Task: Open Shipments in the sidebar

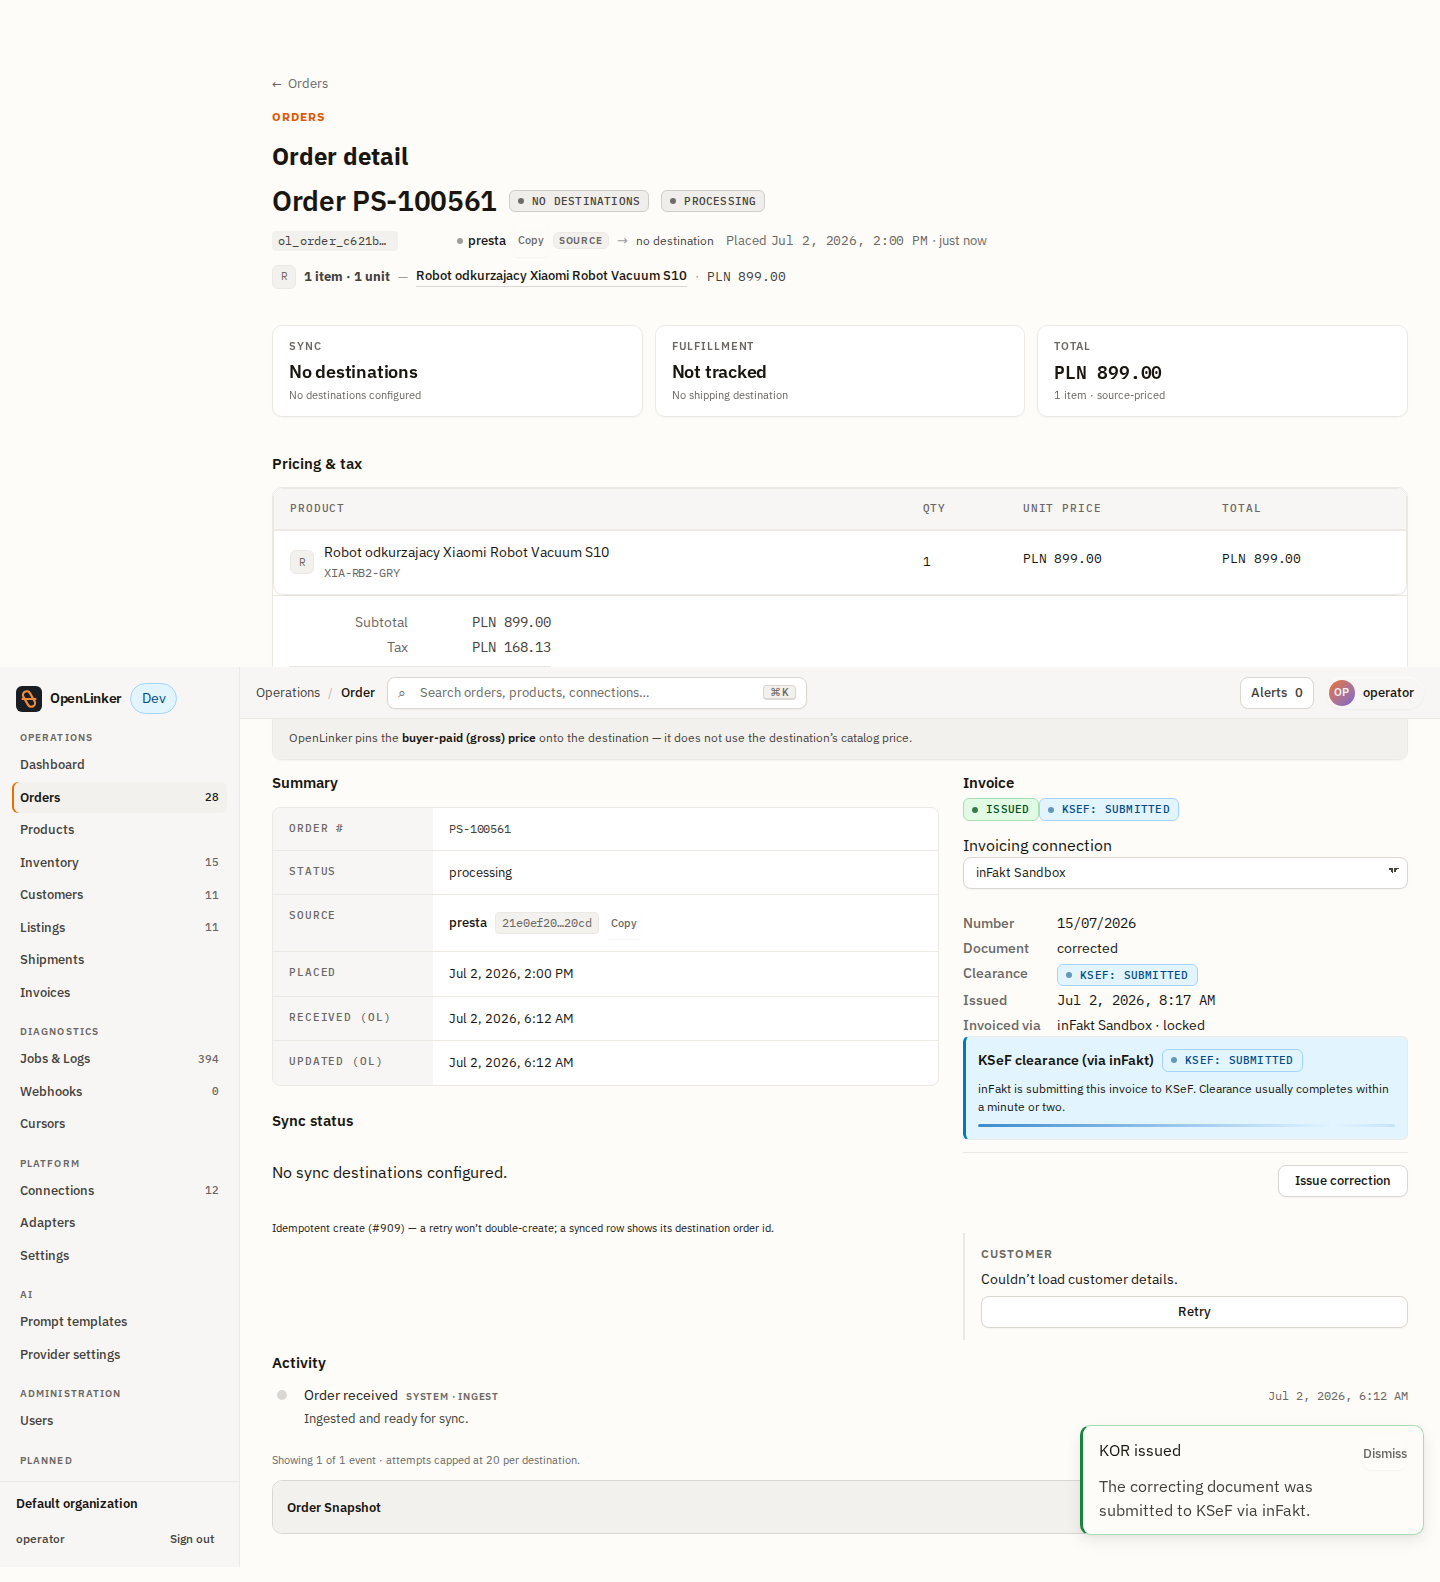Action: pyautogui.click(x=119, y=960)
